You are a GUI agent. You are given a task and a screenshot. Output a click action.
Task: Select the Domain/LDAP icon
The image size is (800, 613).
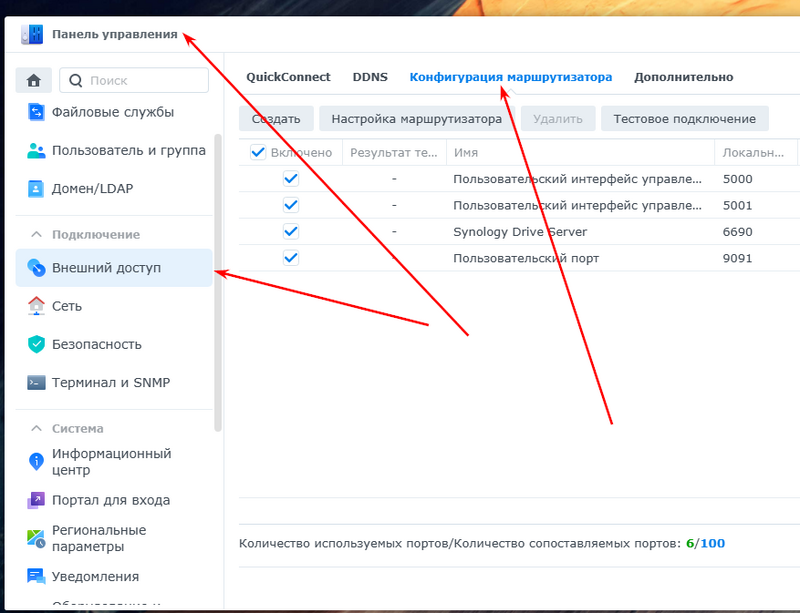tap(37, 189)
